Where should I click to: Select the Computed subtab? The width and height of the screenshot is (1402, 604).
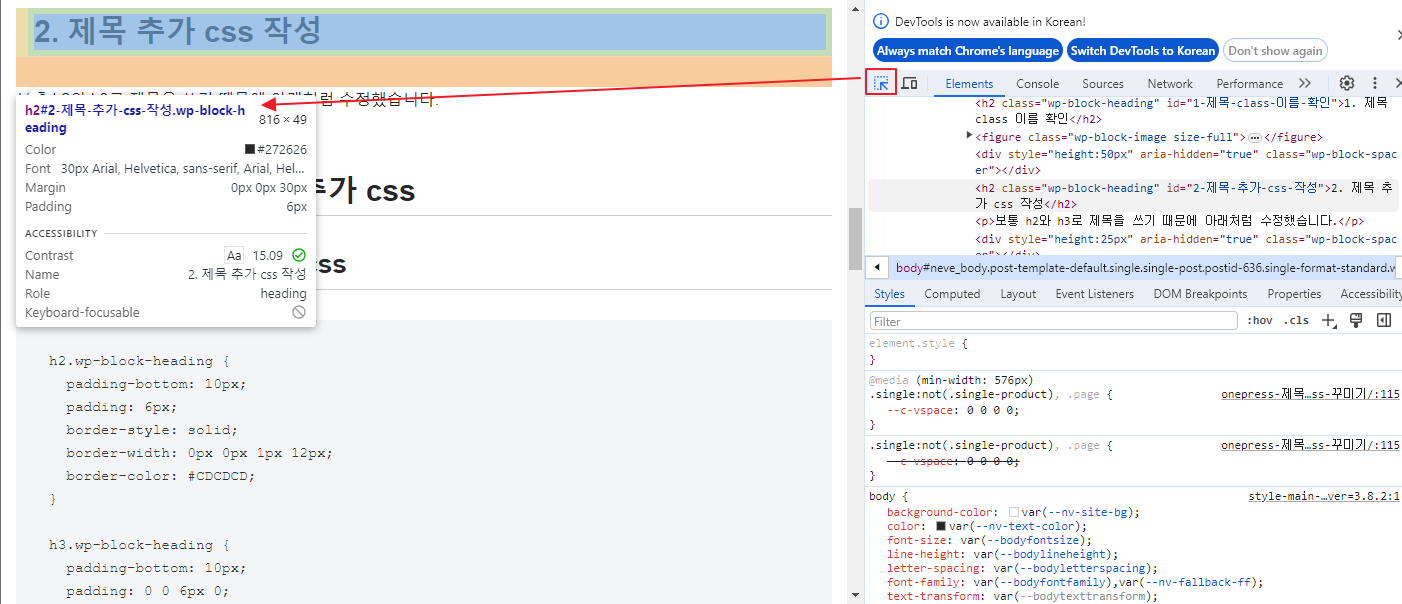click(x=952, y=294)
